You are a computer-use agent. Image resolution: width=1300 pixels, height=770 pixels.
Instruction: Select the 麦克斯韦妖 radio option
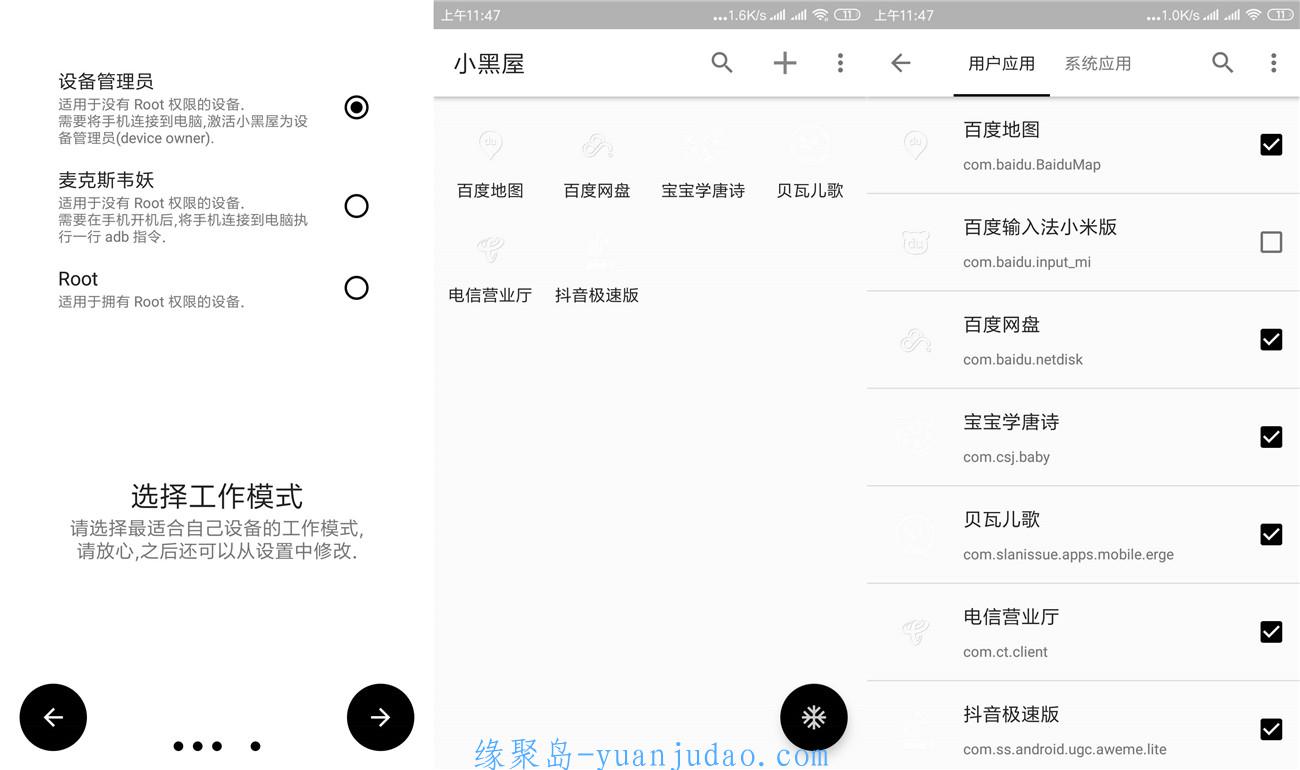[356, 206]
